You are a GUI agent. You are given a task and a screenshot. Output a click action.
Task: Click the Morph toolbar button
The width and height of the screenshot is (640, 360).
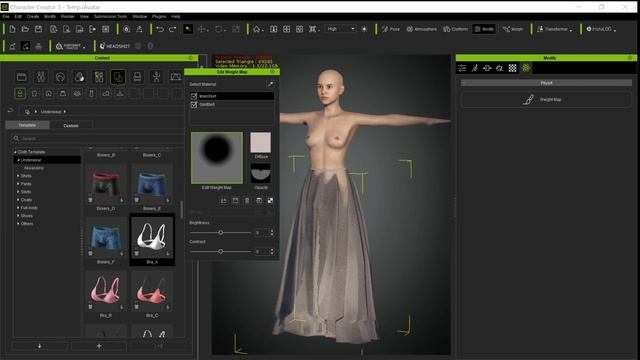pos(513,29)
